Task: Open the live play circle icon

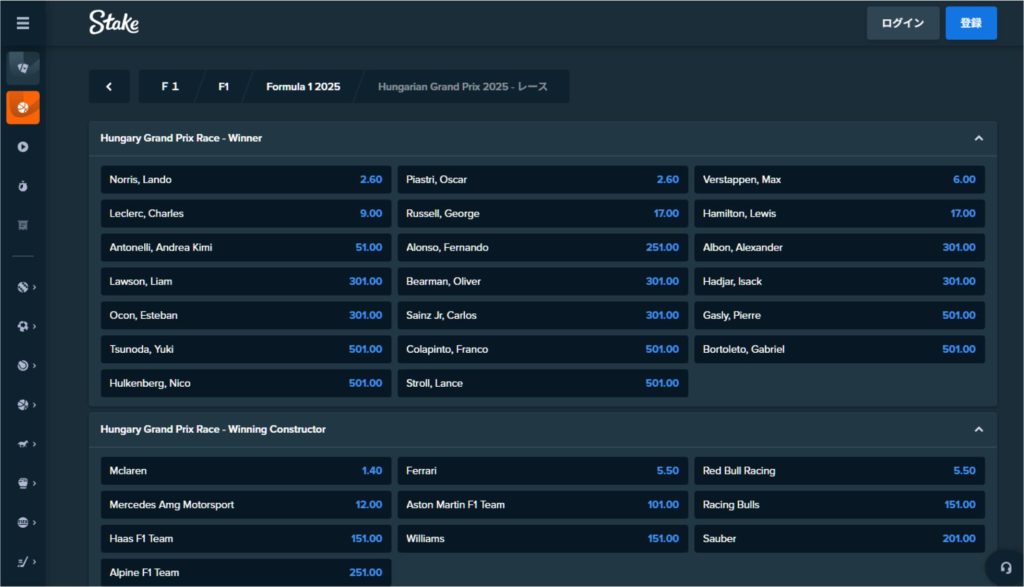Action: pyautogui.click(x=23, y=147)
